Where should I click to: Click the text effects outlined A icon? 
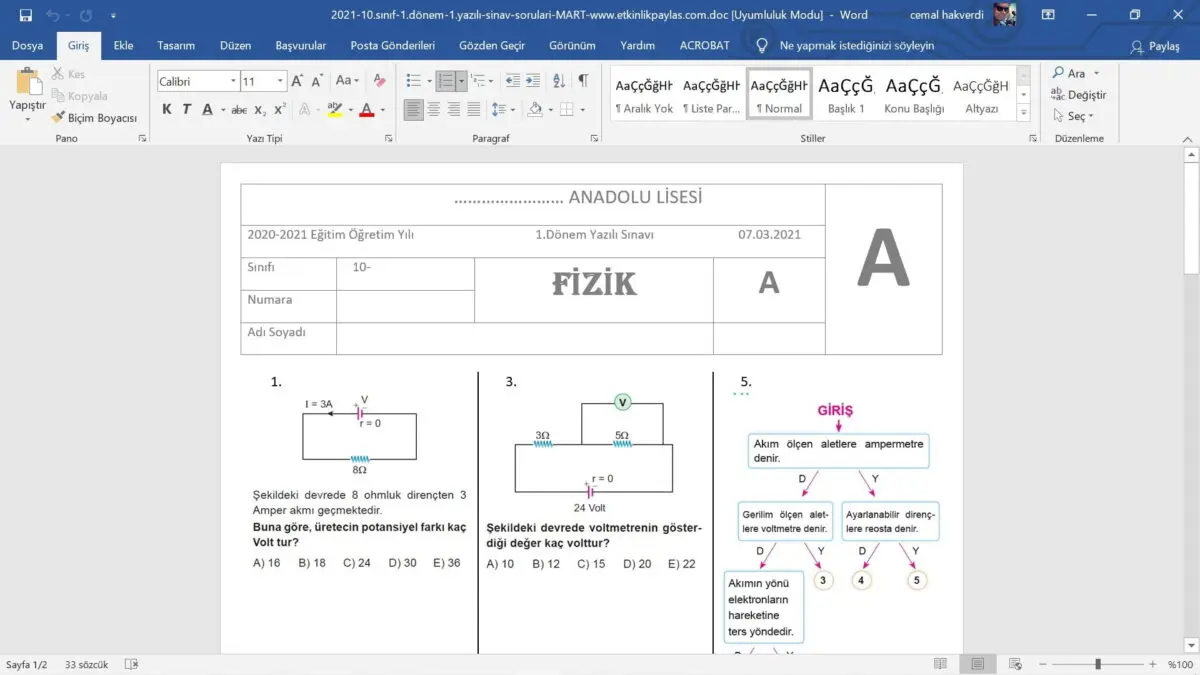tap(305, 110)
